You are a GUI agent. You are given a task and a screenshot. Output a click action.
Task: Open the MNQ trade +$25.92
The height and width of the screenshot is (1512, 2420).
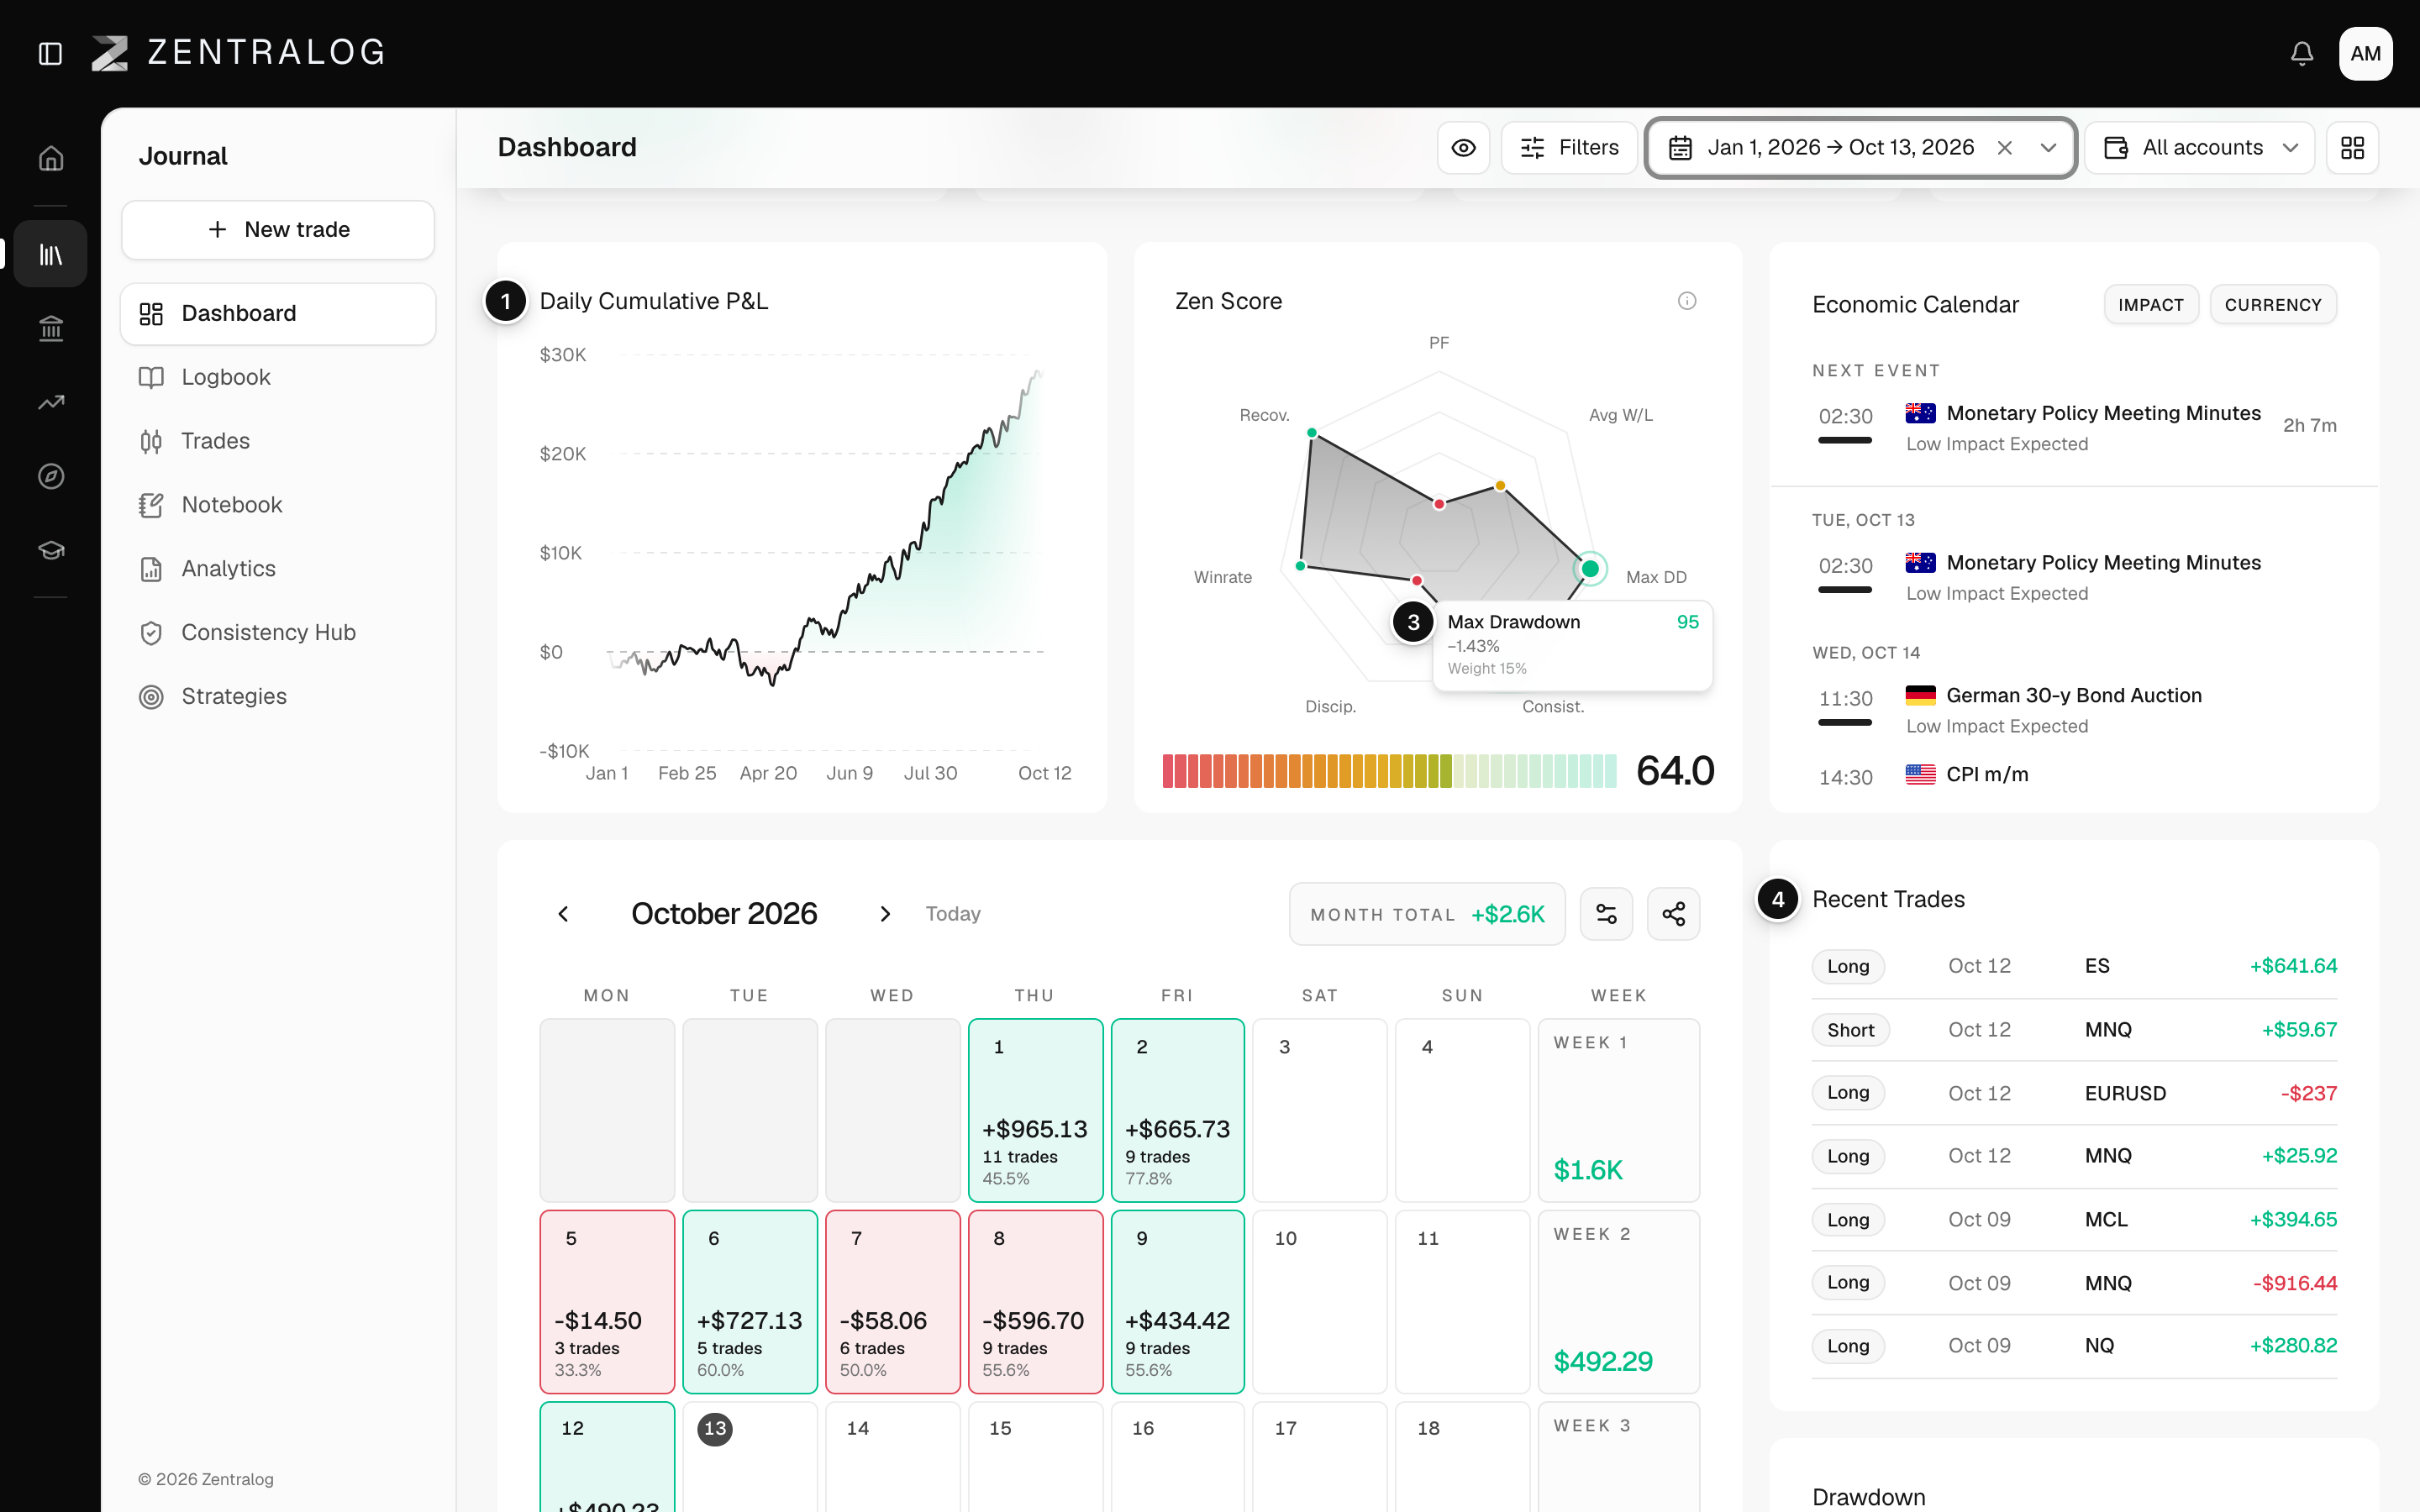point(2074,1156)
